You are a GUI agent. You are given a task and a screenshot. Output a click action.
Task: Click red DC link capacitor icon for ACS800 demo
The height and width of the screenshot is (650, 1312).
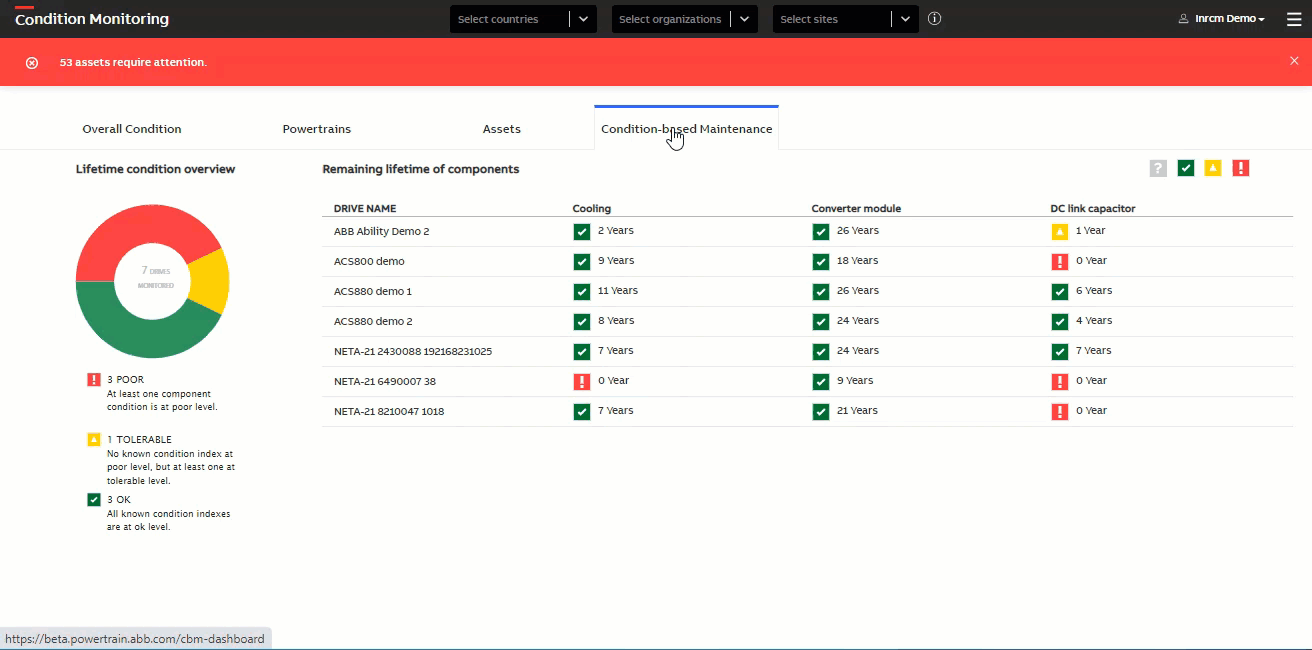click(x=1060, y=261)
